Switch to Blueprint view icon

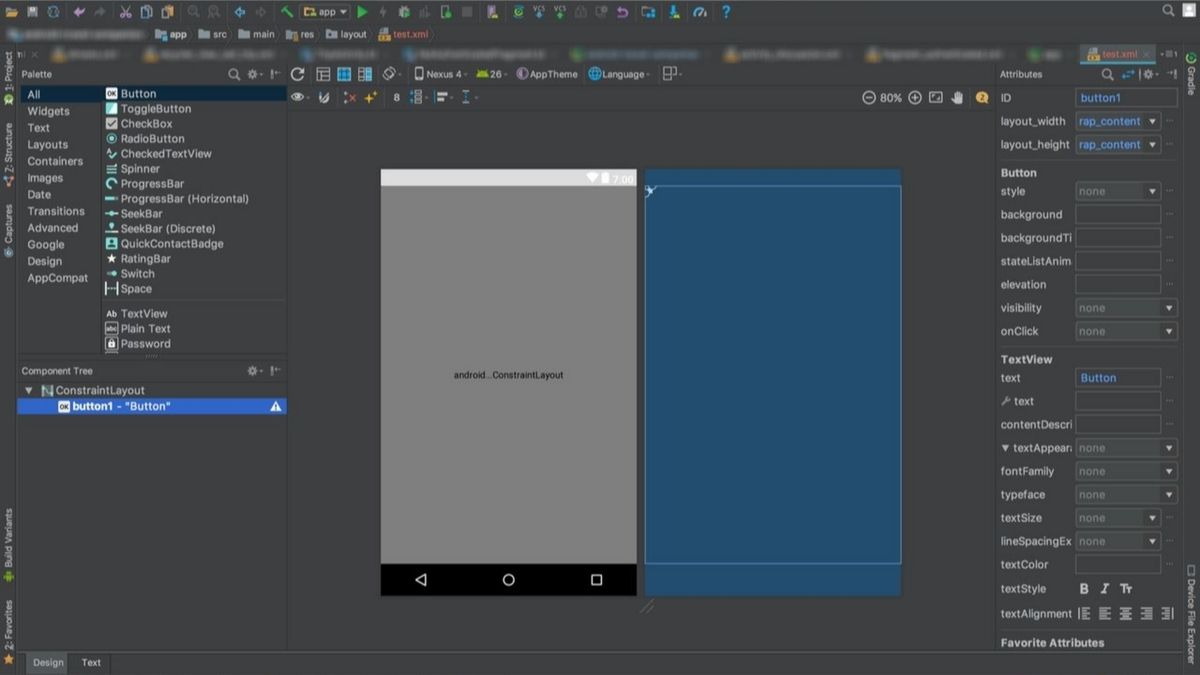click(344, 74)
